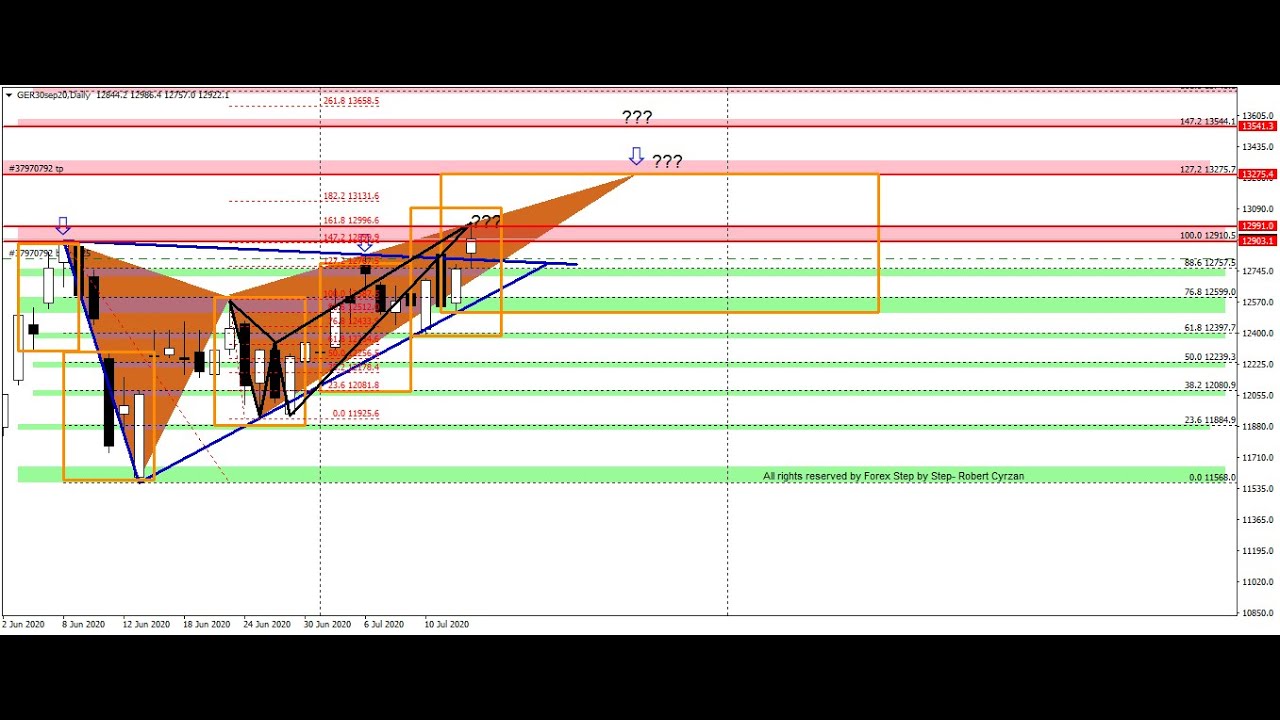This screenshot has height=720, width=1280.
Task: Select the '???' text near the 13544.1 line
Action: point(637,118)
